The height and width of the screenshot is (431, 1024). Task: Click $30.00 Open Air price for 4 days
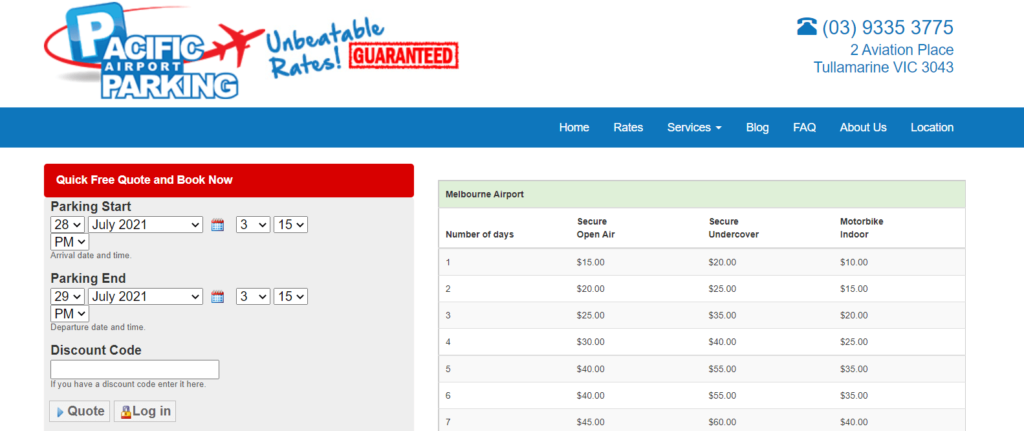point(590,342)
